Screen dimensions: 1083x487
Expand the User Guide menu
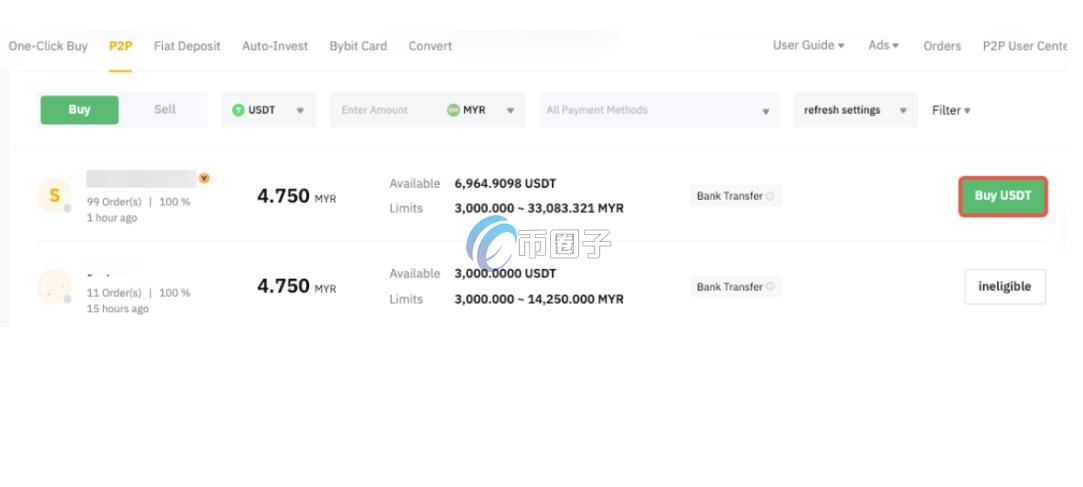809,45
